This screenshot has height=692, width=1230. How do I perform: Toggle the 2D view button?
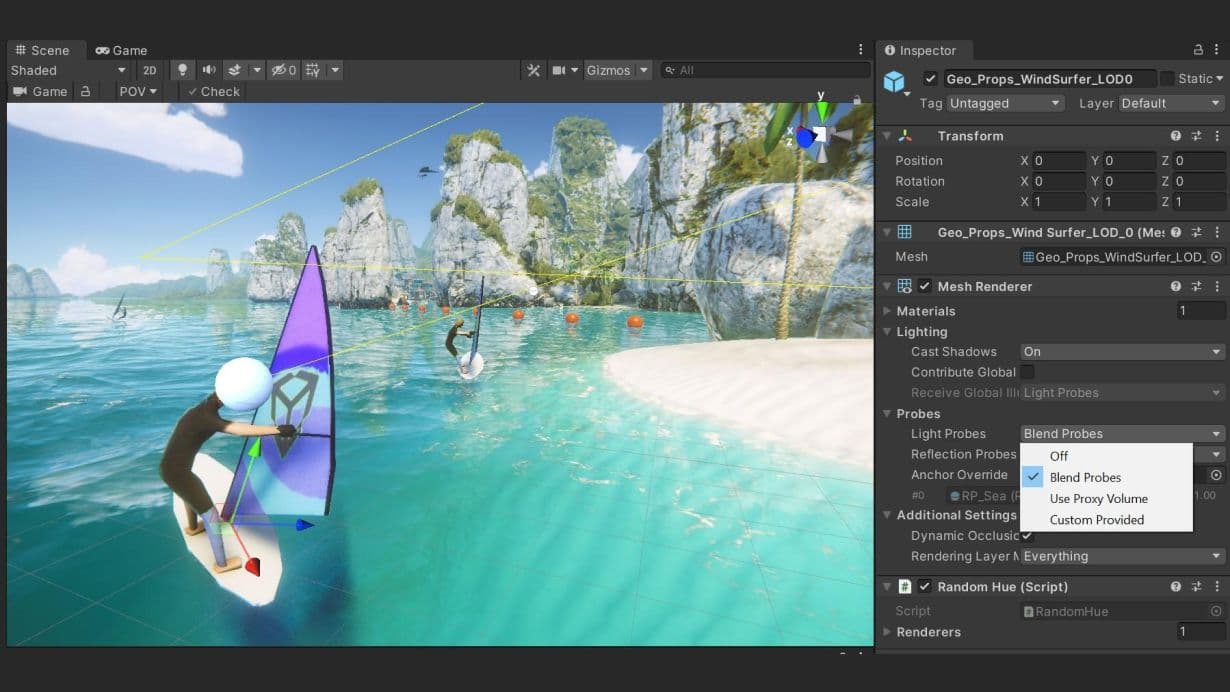tap(151, 70)
